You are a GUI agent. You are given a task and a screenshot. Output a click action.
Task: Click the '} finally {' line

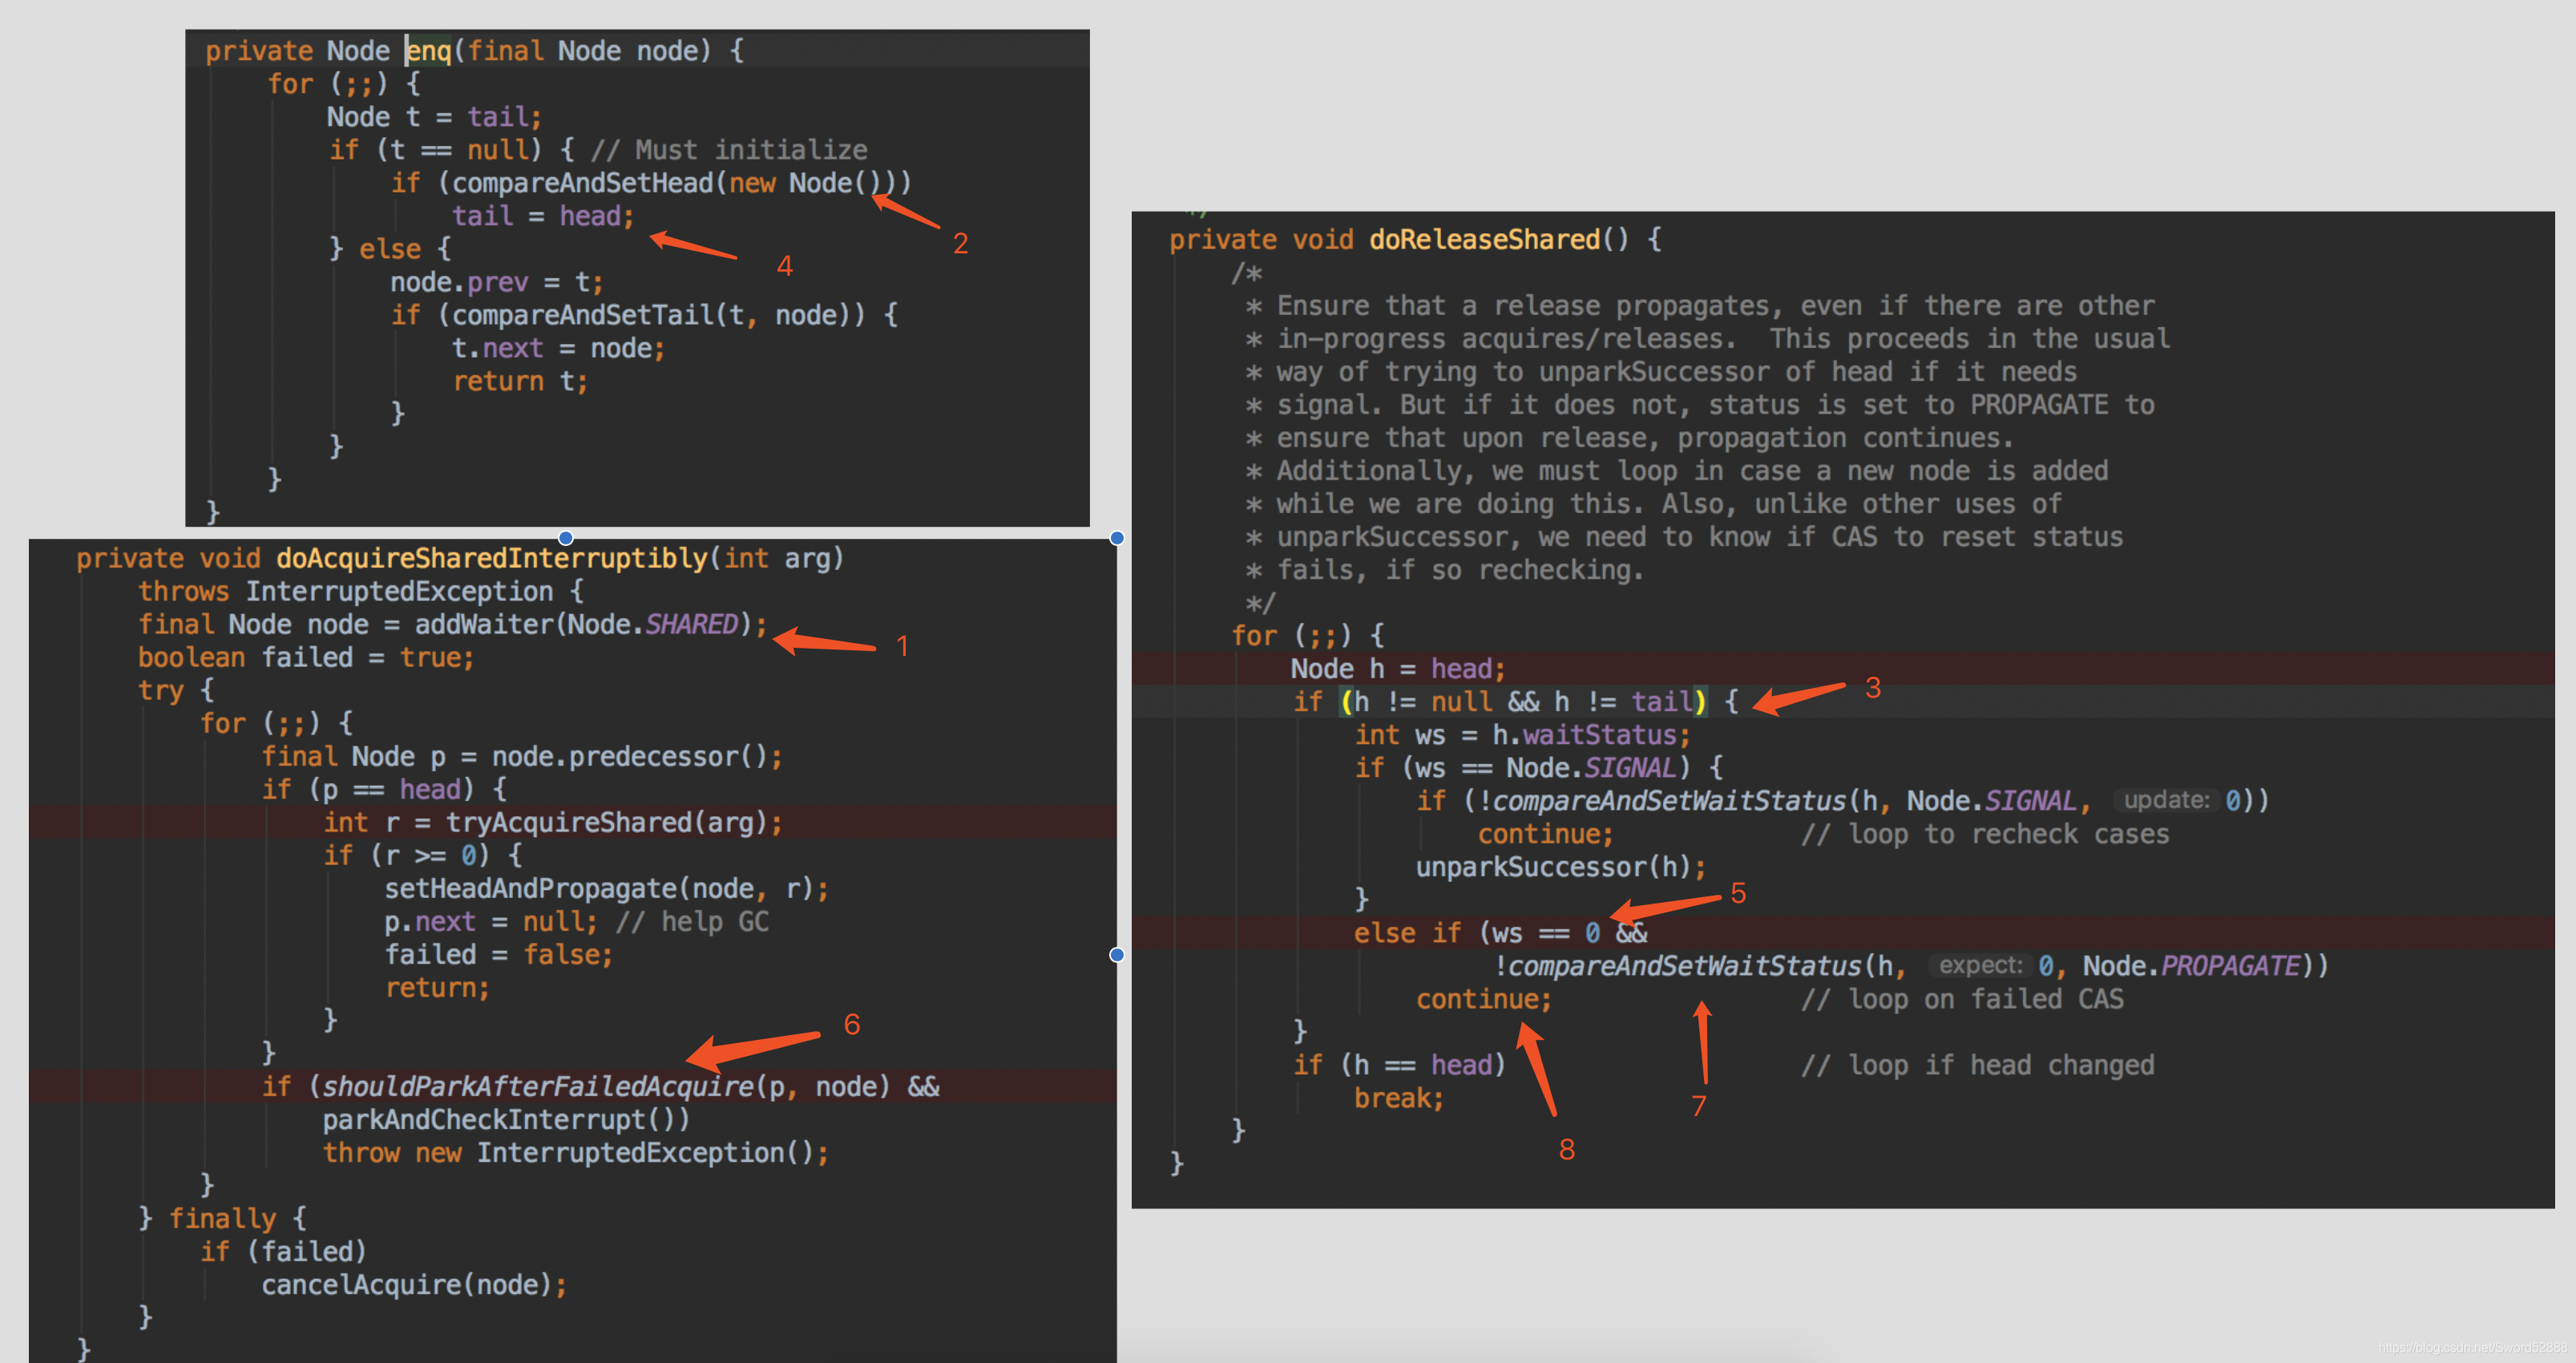tap(222, 1218)
